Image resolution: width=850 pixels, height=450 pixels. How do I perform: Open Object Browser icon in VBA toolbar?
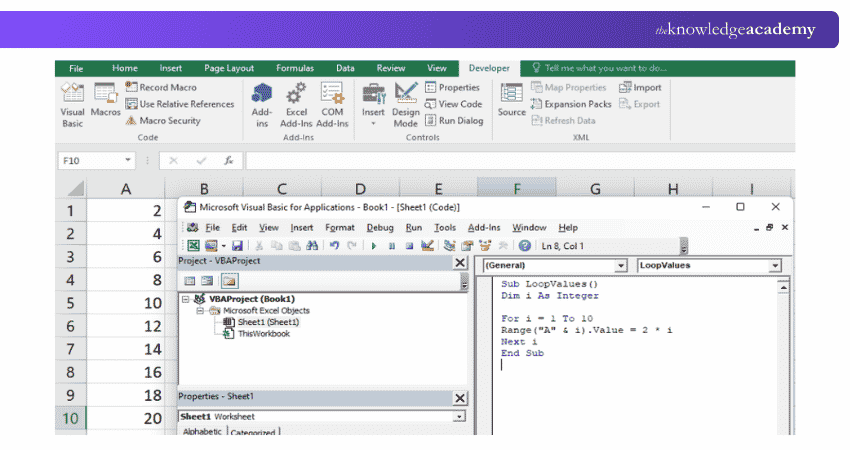pyautogui.click(x=485, y=246)
